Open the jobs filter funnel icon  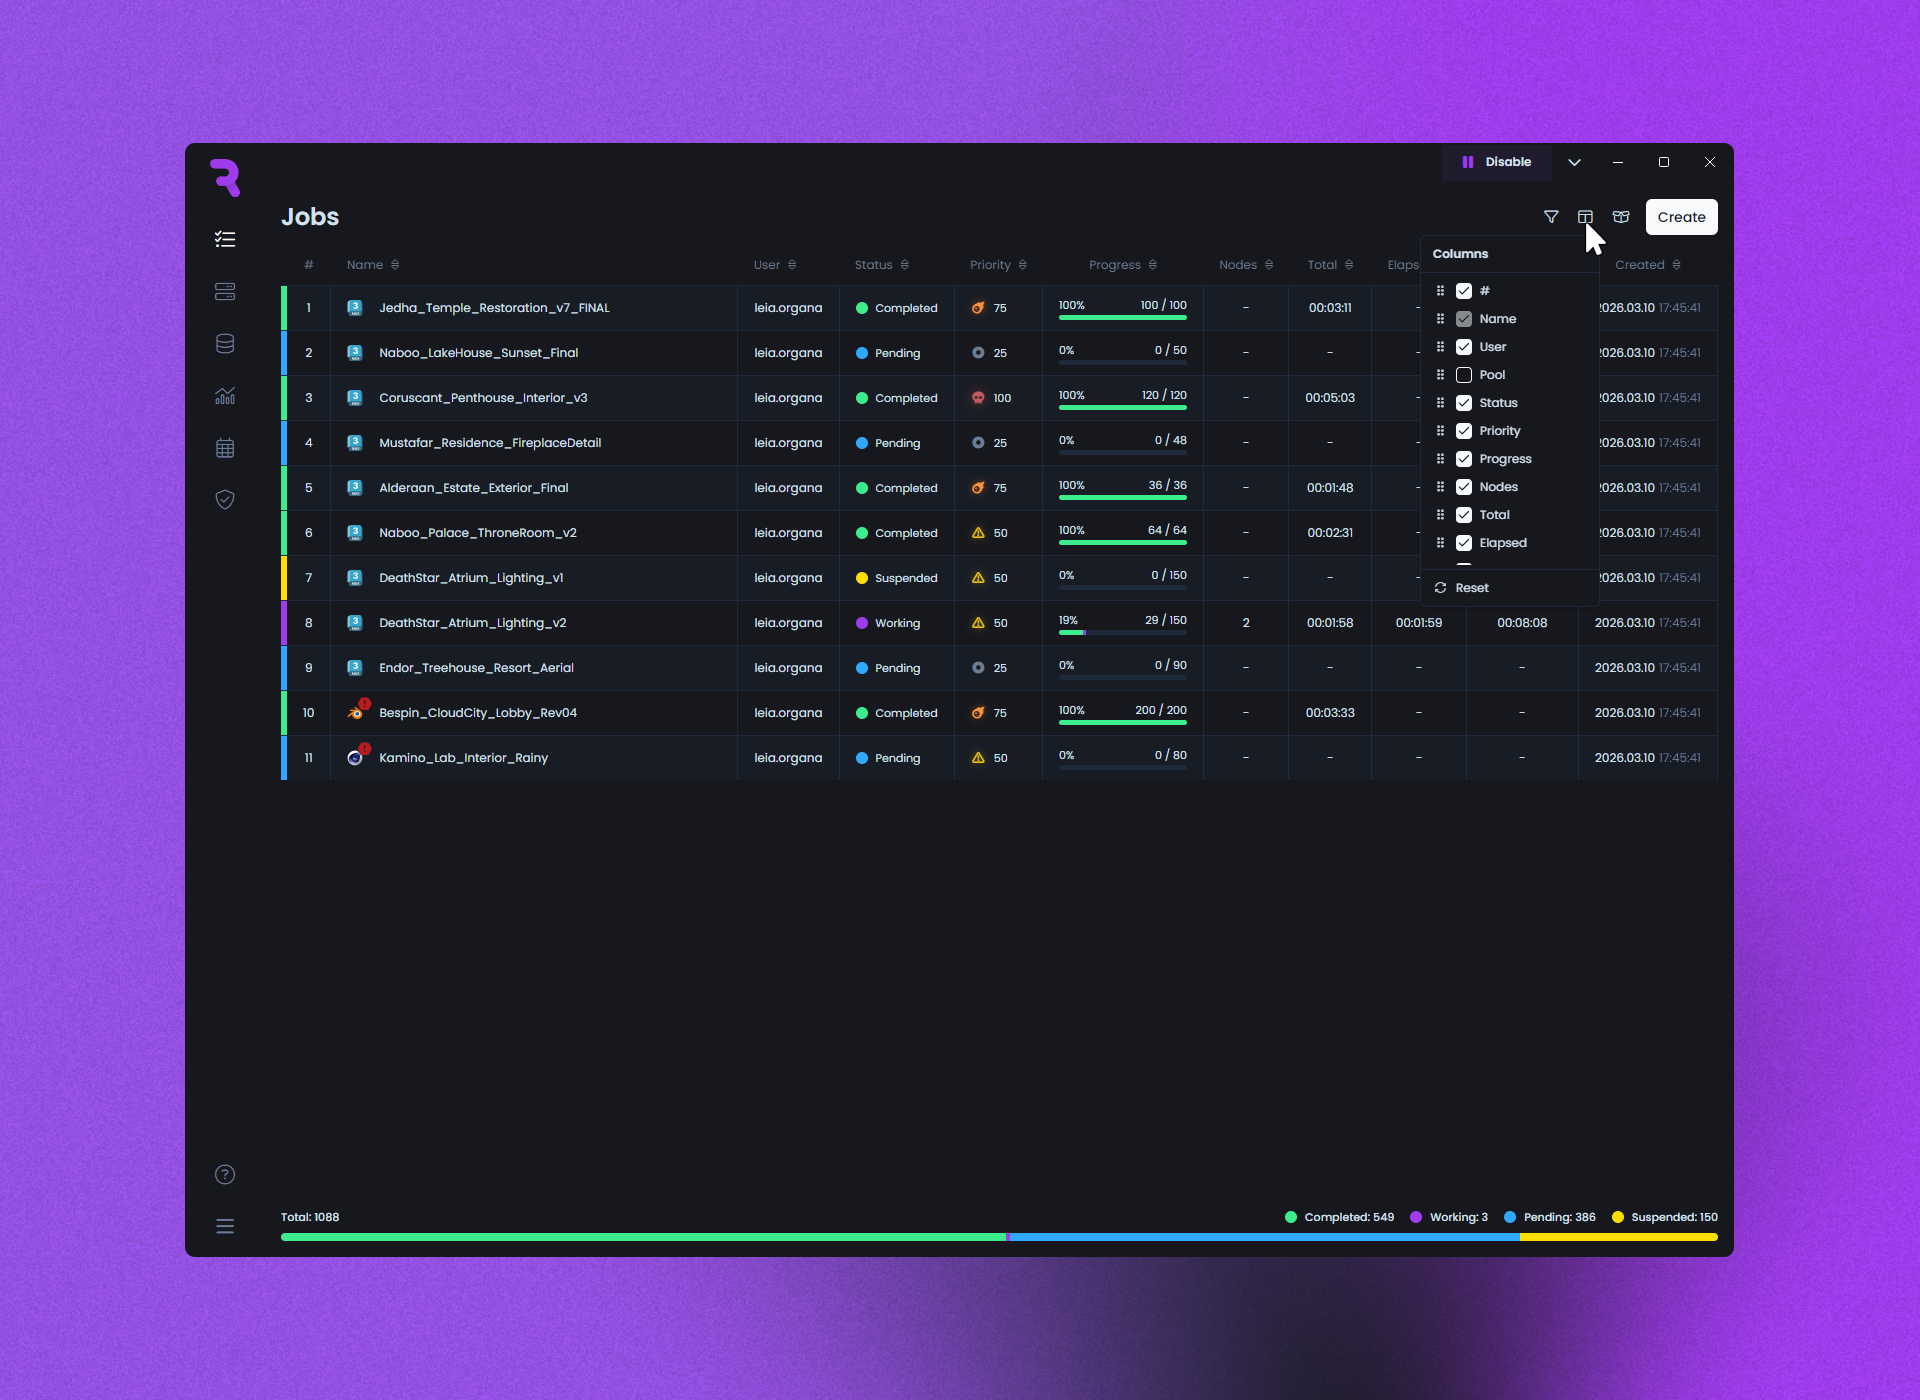[x=1551, y=217]
